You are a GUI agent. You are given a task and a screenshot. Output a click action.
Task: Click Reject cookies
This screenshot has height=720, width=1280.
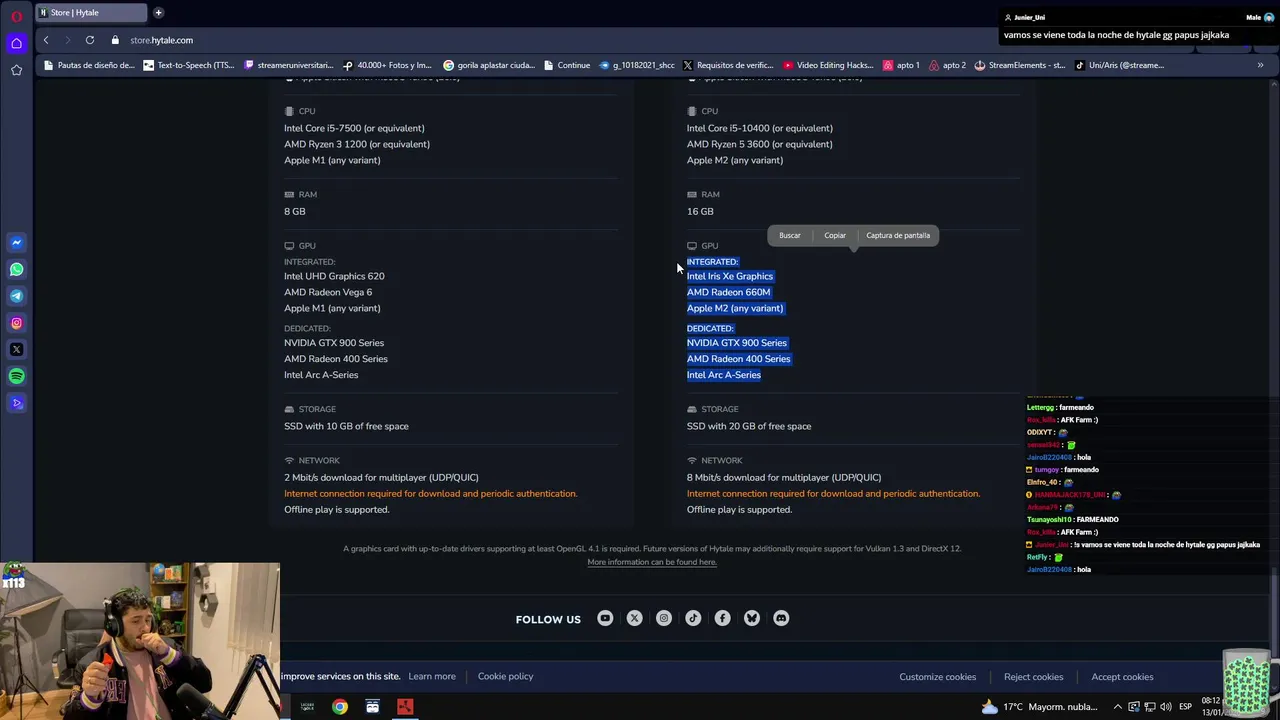tap(1034, 677)
